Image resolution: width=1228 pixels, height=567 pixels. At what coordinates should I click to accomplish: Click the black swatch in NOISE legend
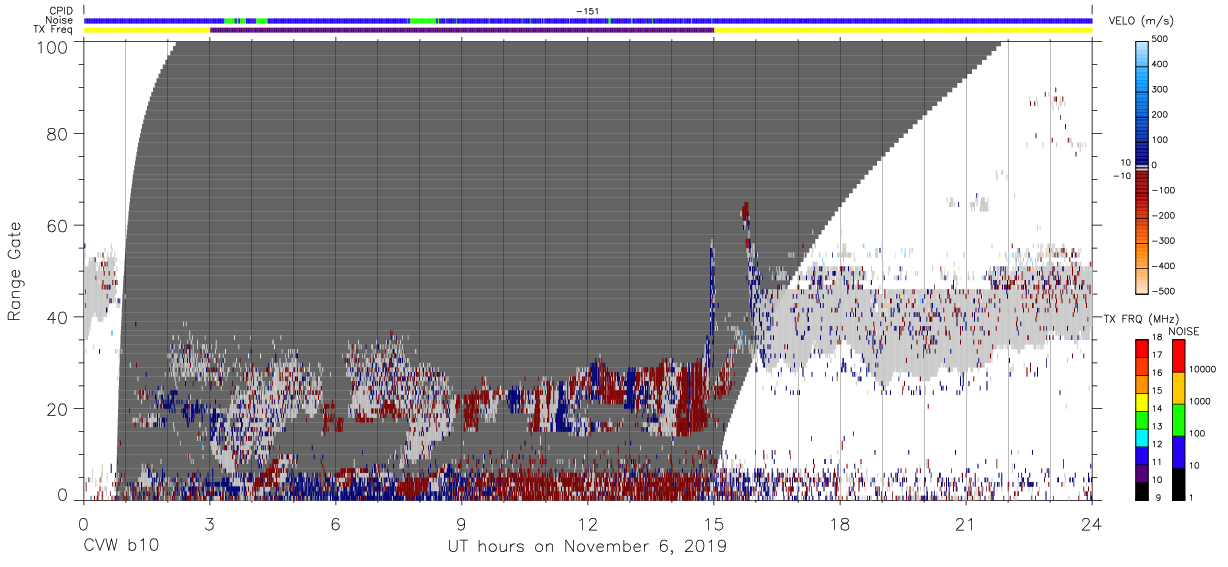[1178, 484]
